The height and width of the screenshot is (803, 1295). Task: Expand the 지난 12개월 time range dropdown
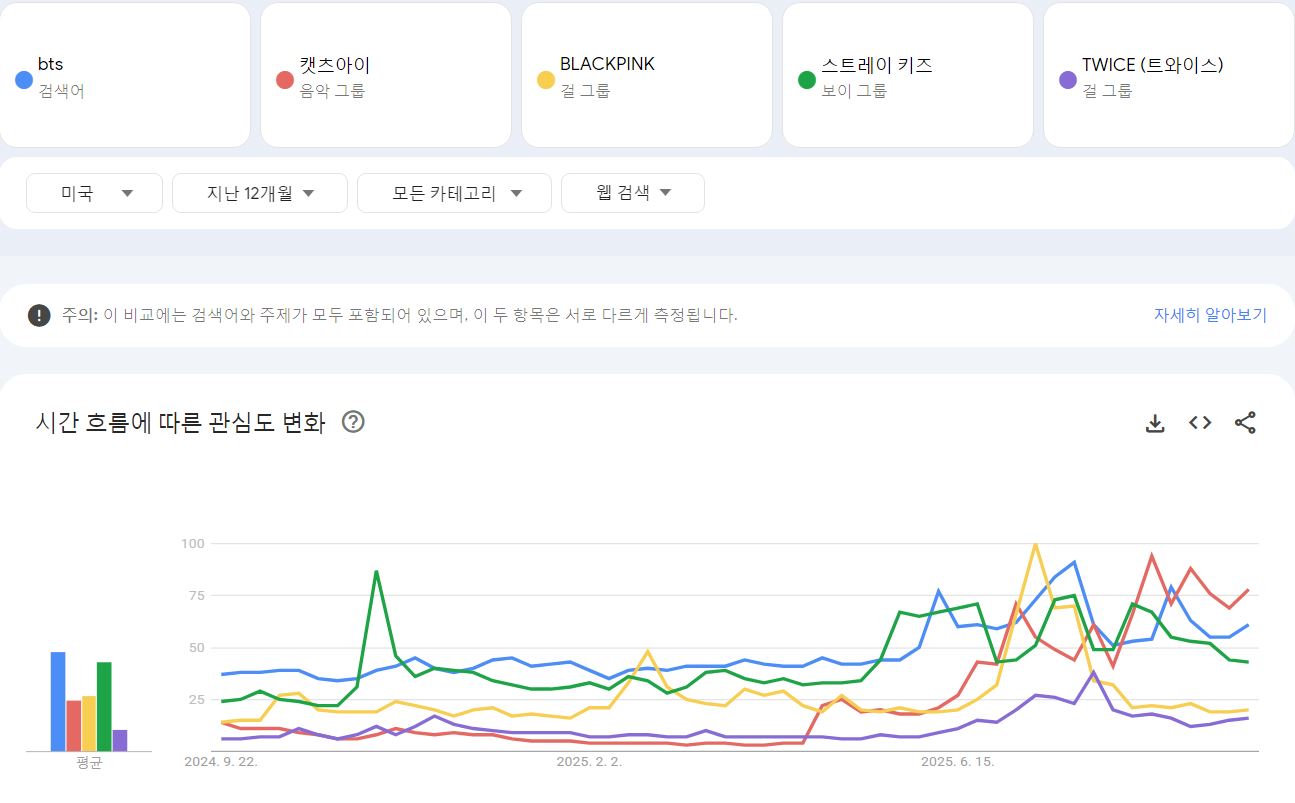[x=260, y=193]
